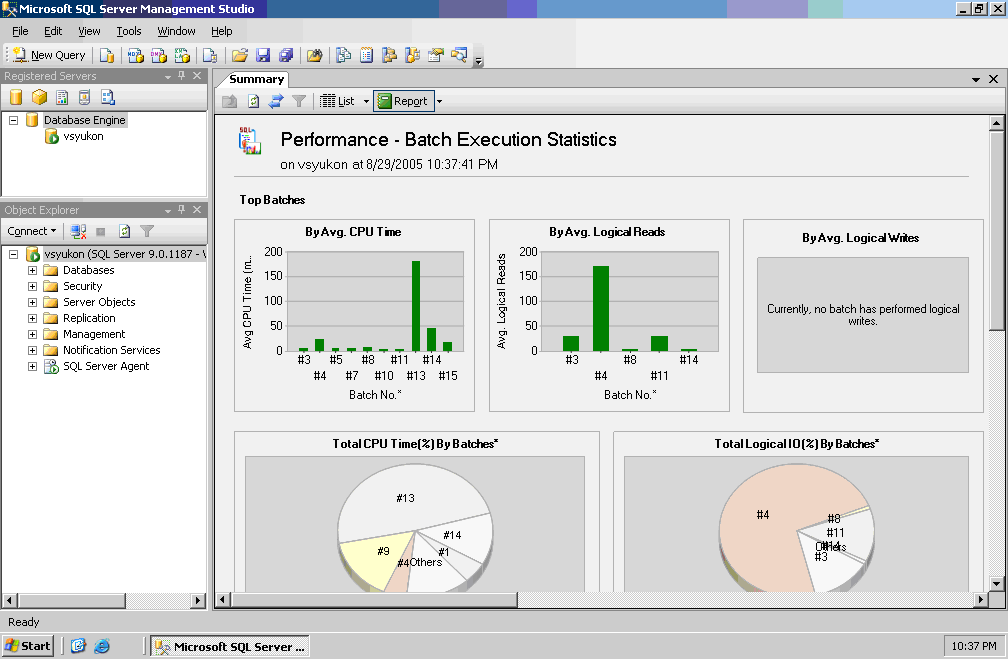Open the Tools menu
This screenshot has width=1008, height=659.
click(x=128, y=31)
